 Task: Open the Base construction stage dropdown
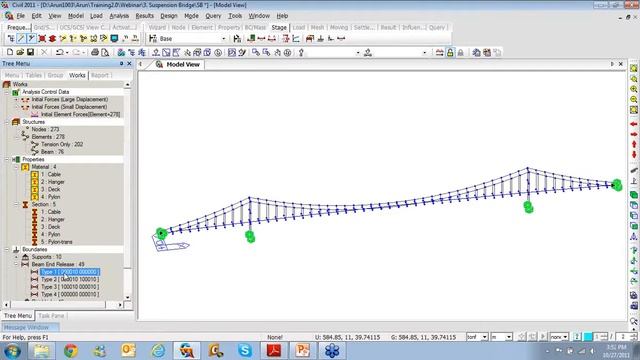(223, 39)
